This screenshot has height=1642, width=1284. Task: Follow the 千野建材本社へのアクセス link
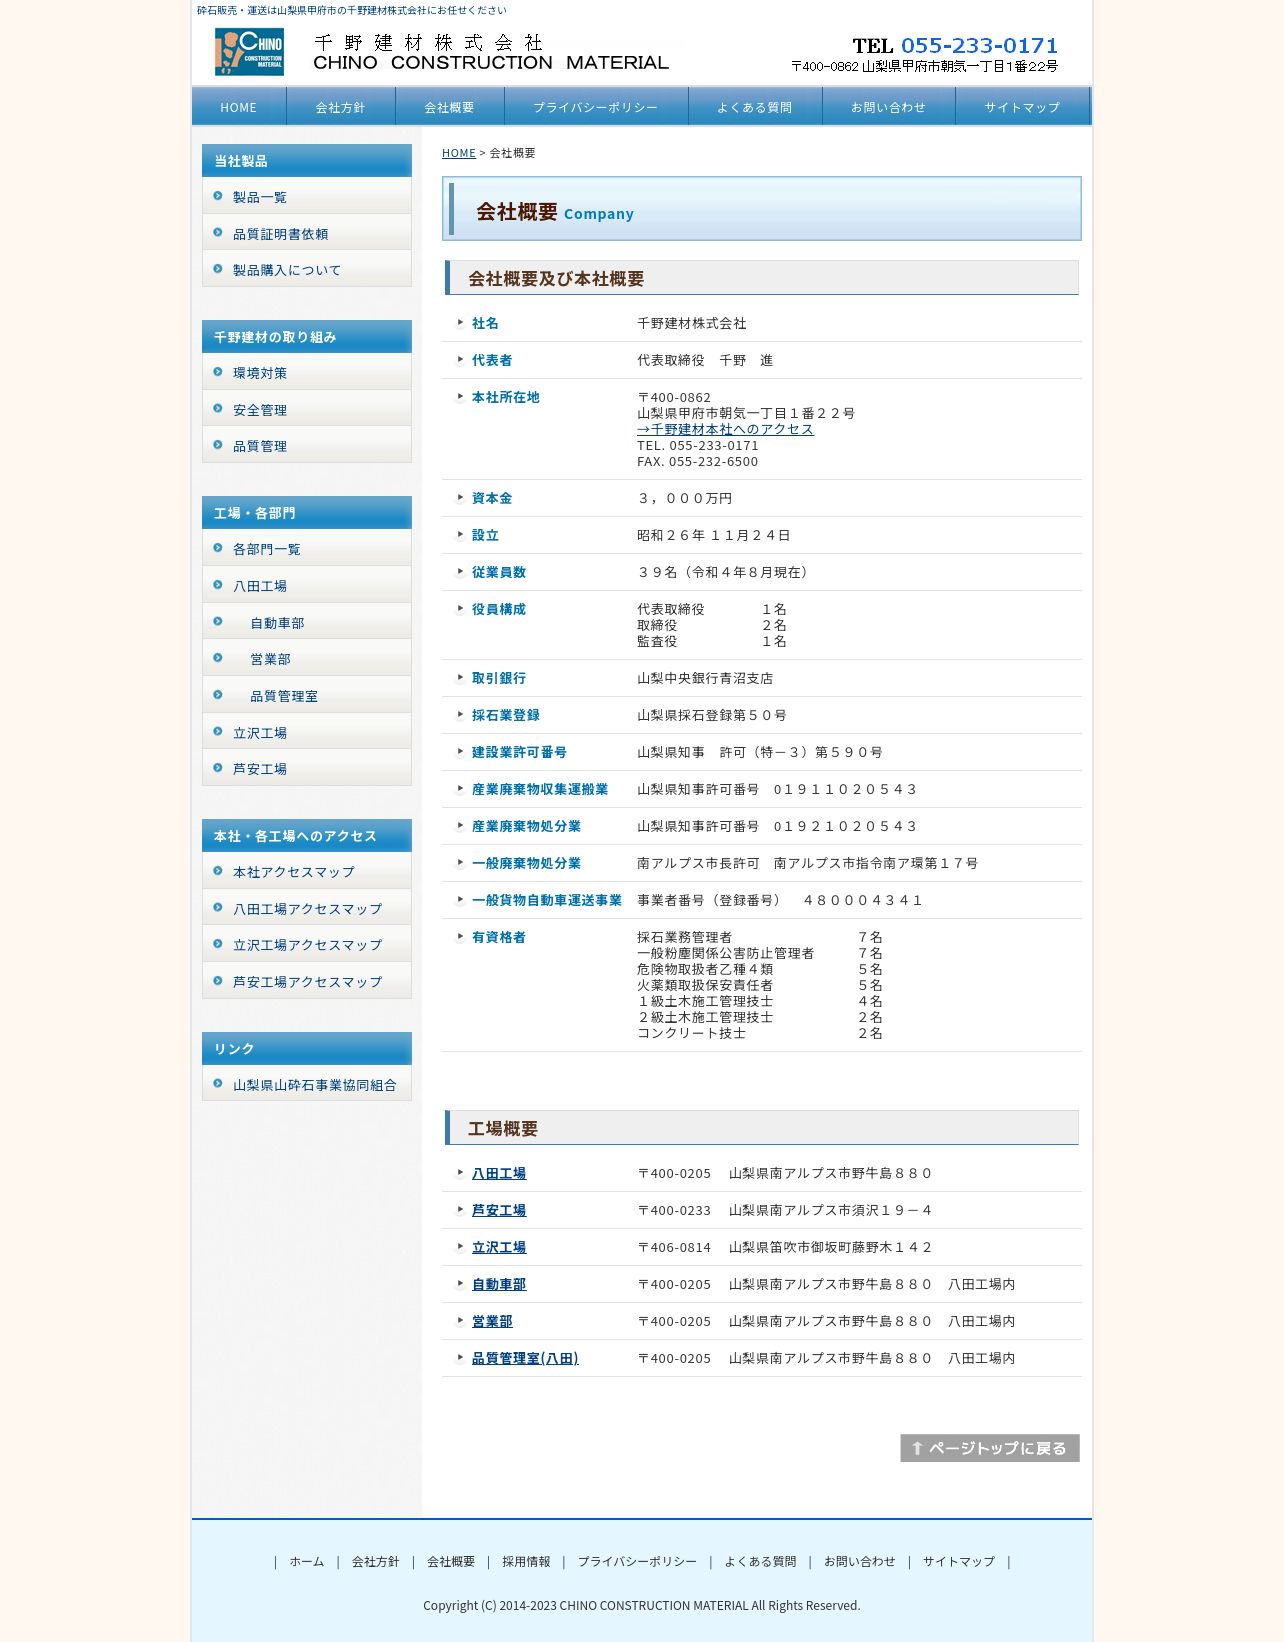(x=725, y=429)
